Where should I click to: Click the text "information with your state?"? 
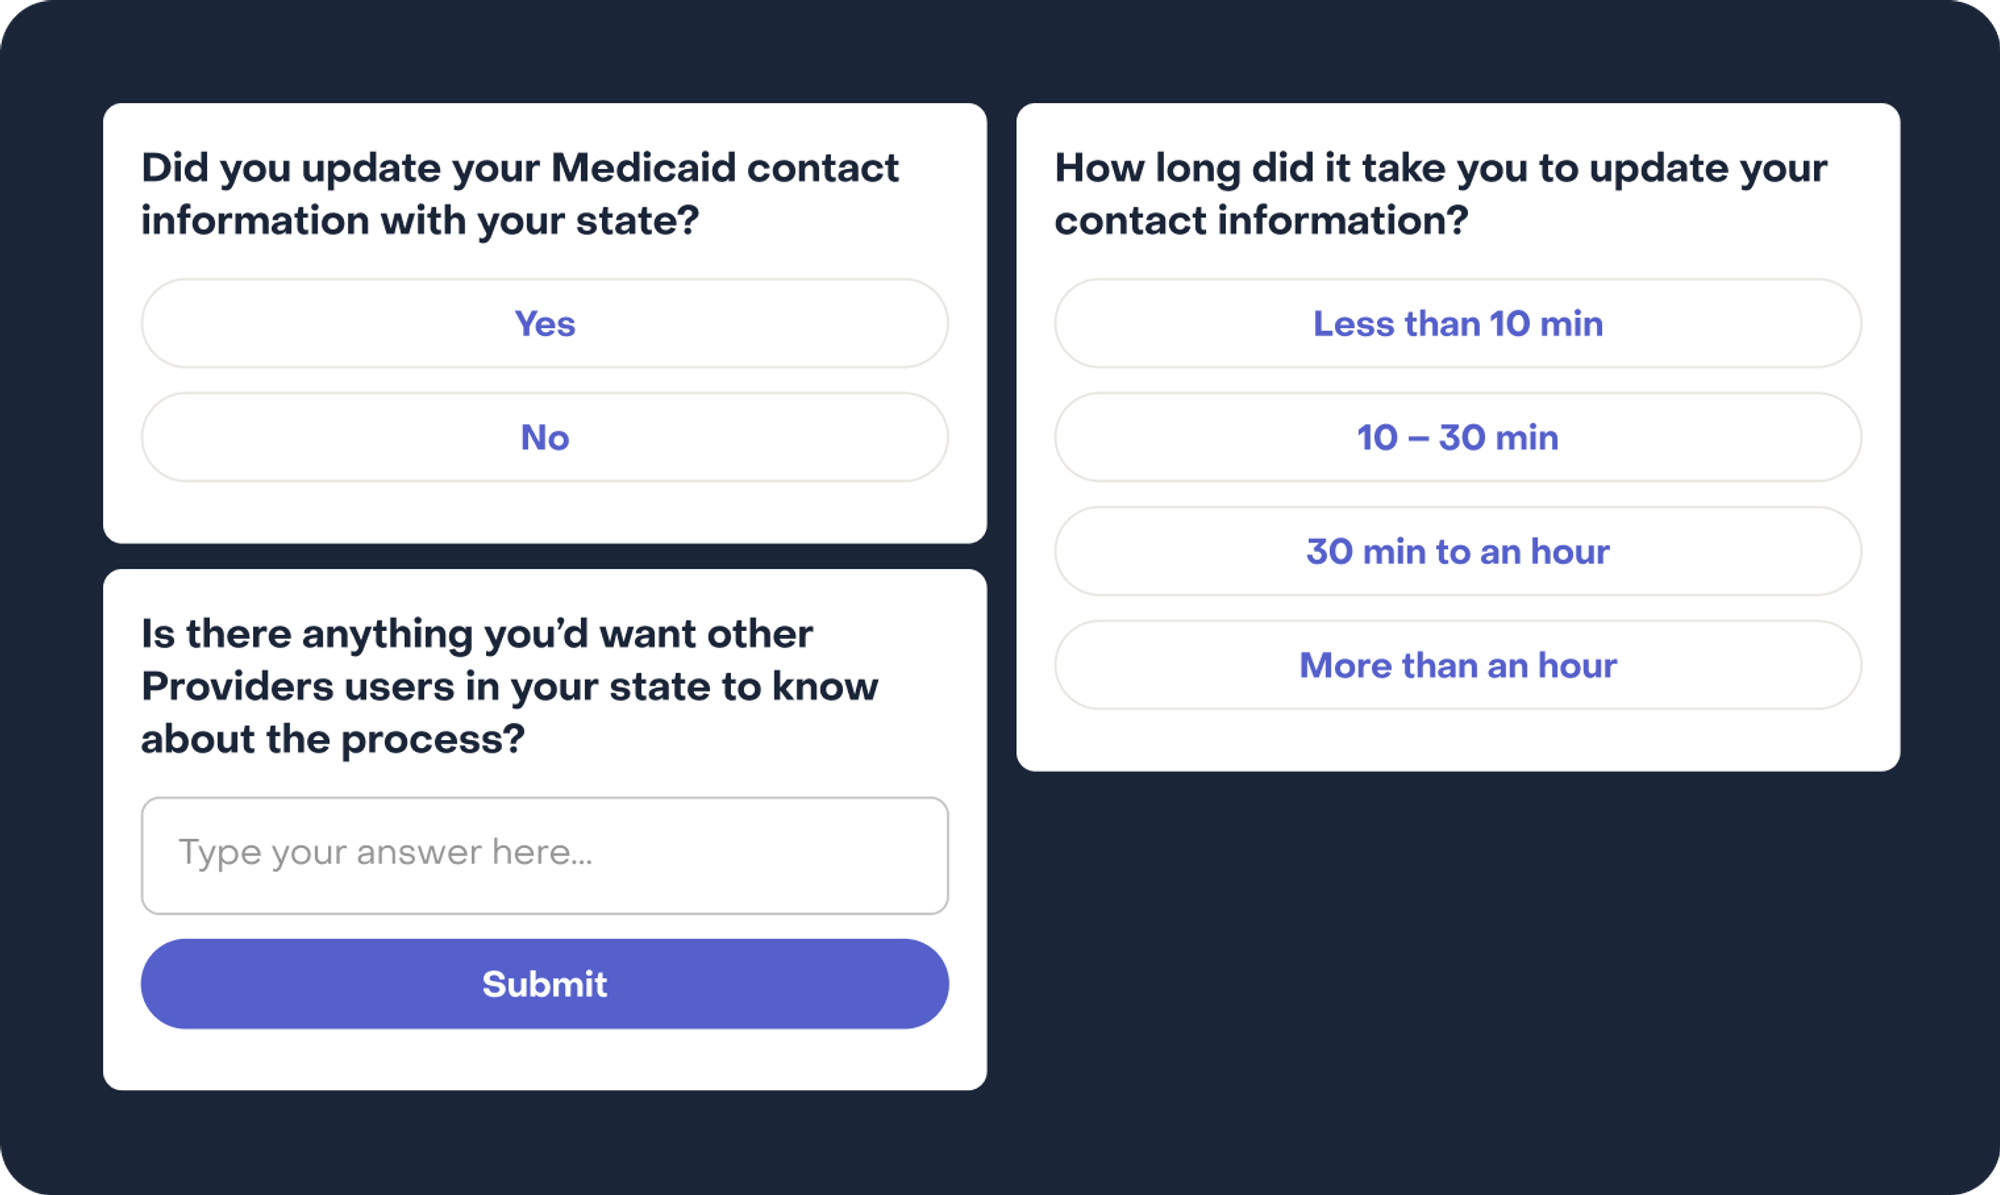click(419, 221)
